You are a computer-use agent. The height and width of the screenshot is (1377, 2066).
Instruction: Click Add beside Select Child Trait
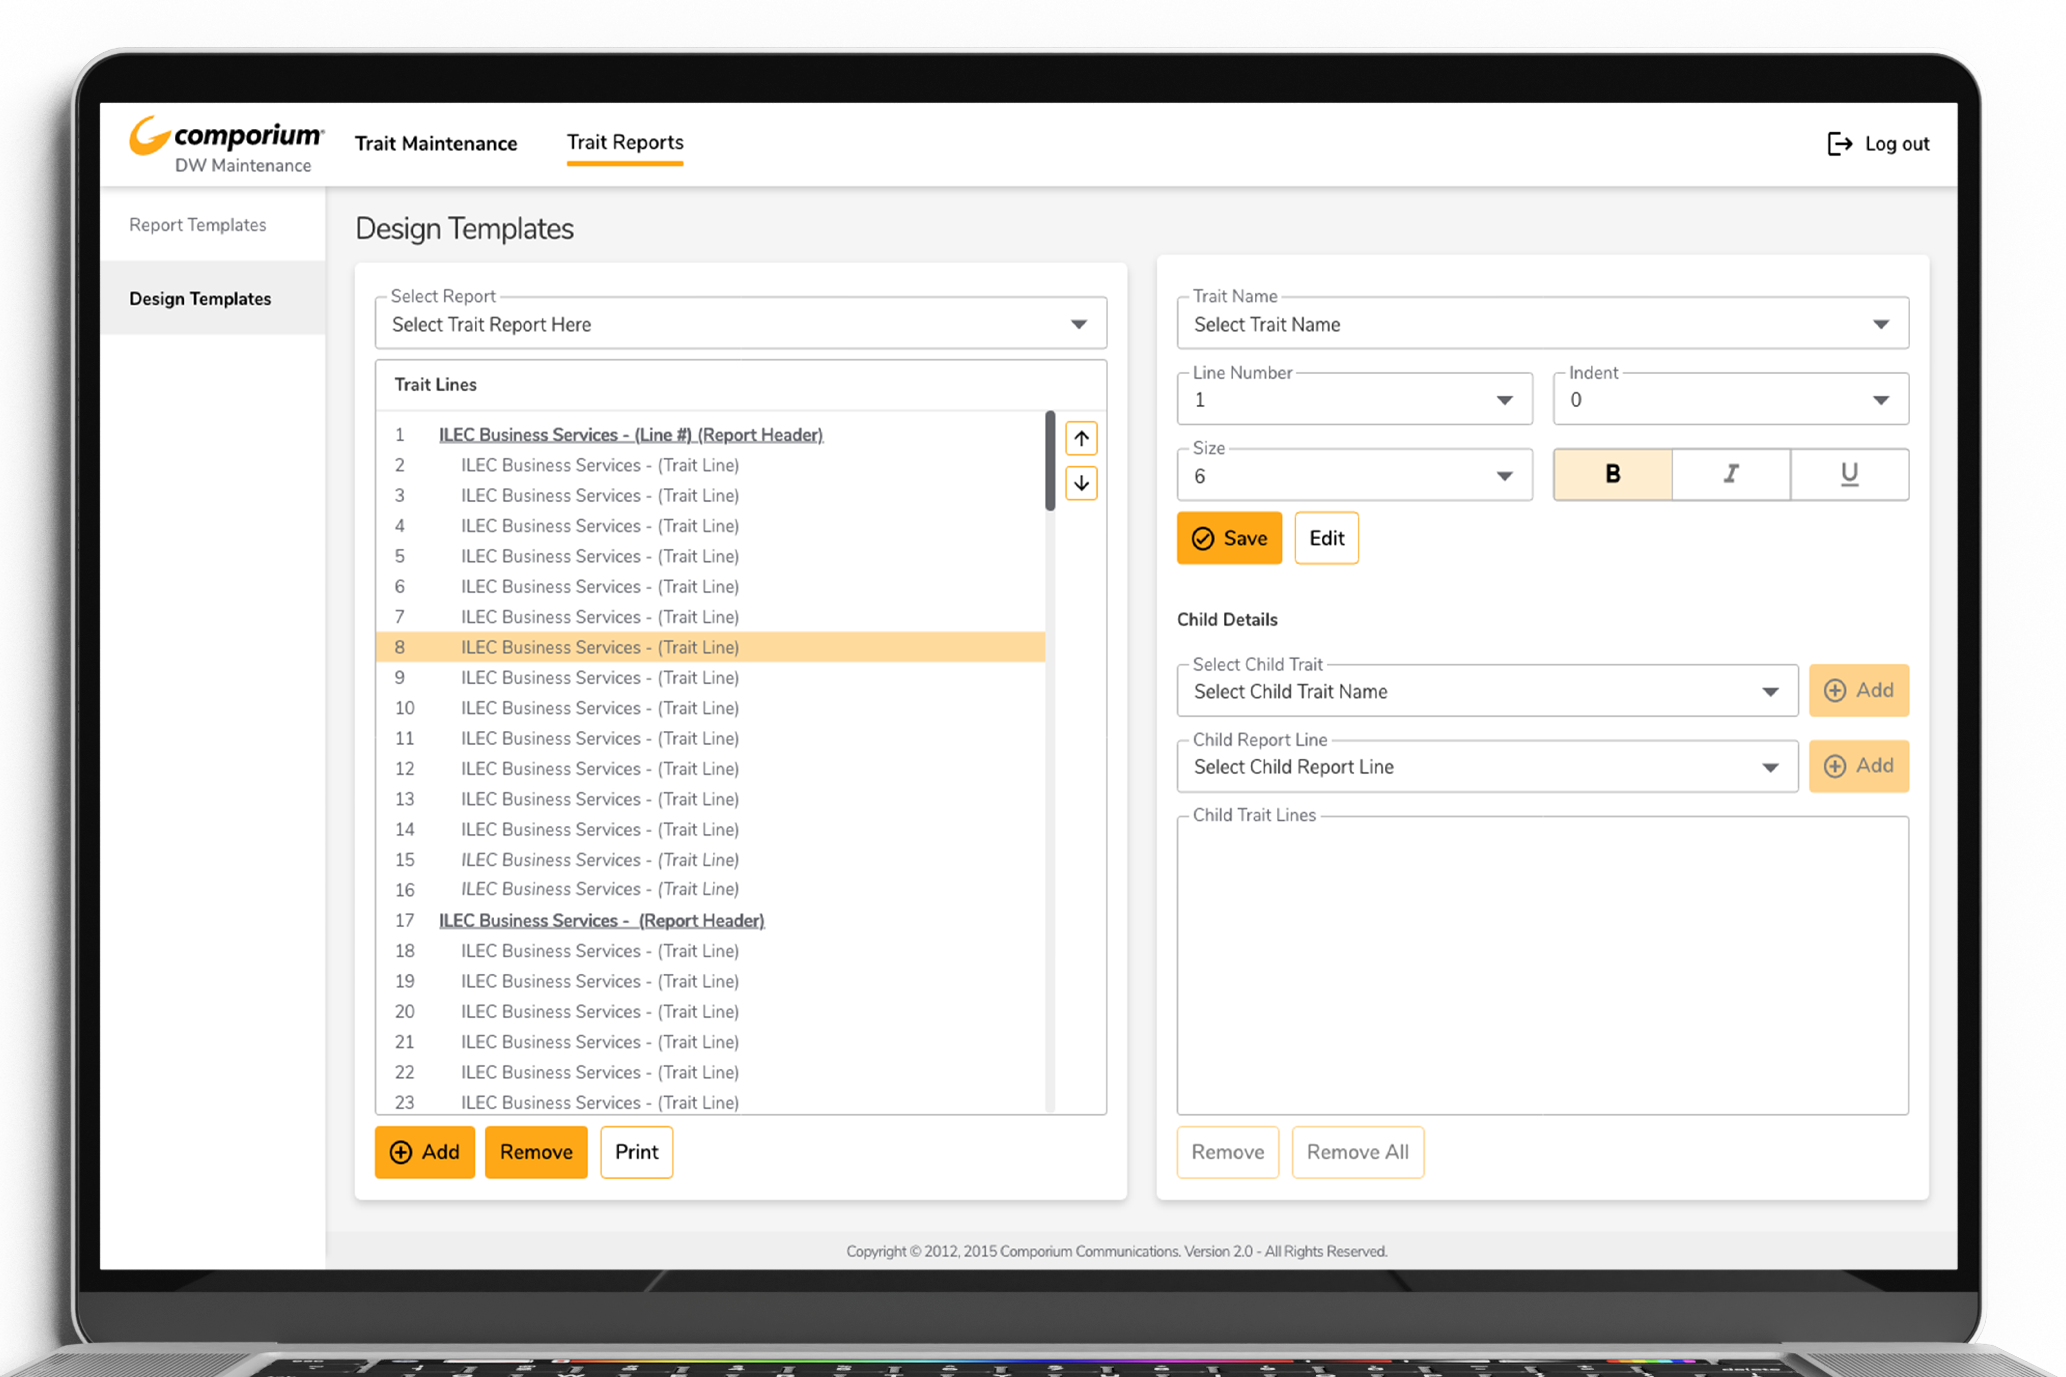pos(1858,690)
